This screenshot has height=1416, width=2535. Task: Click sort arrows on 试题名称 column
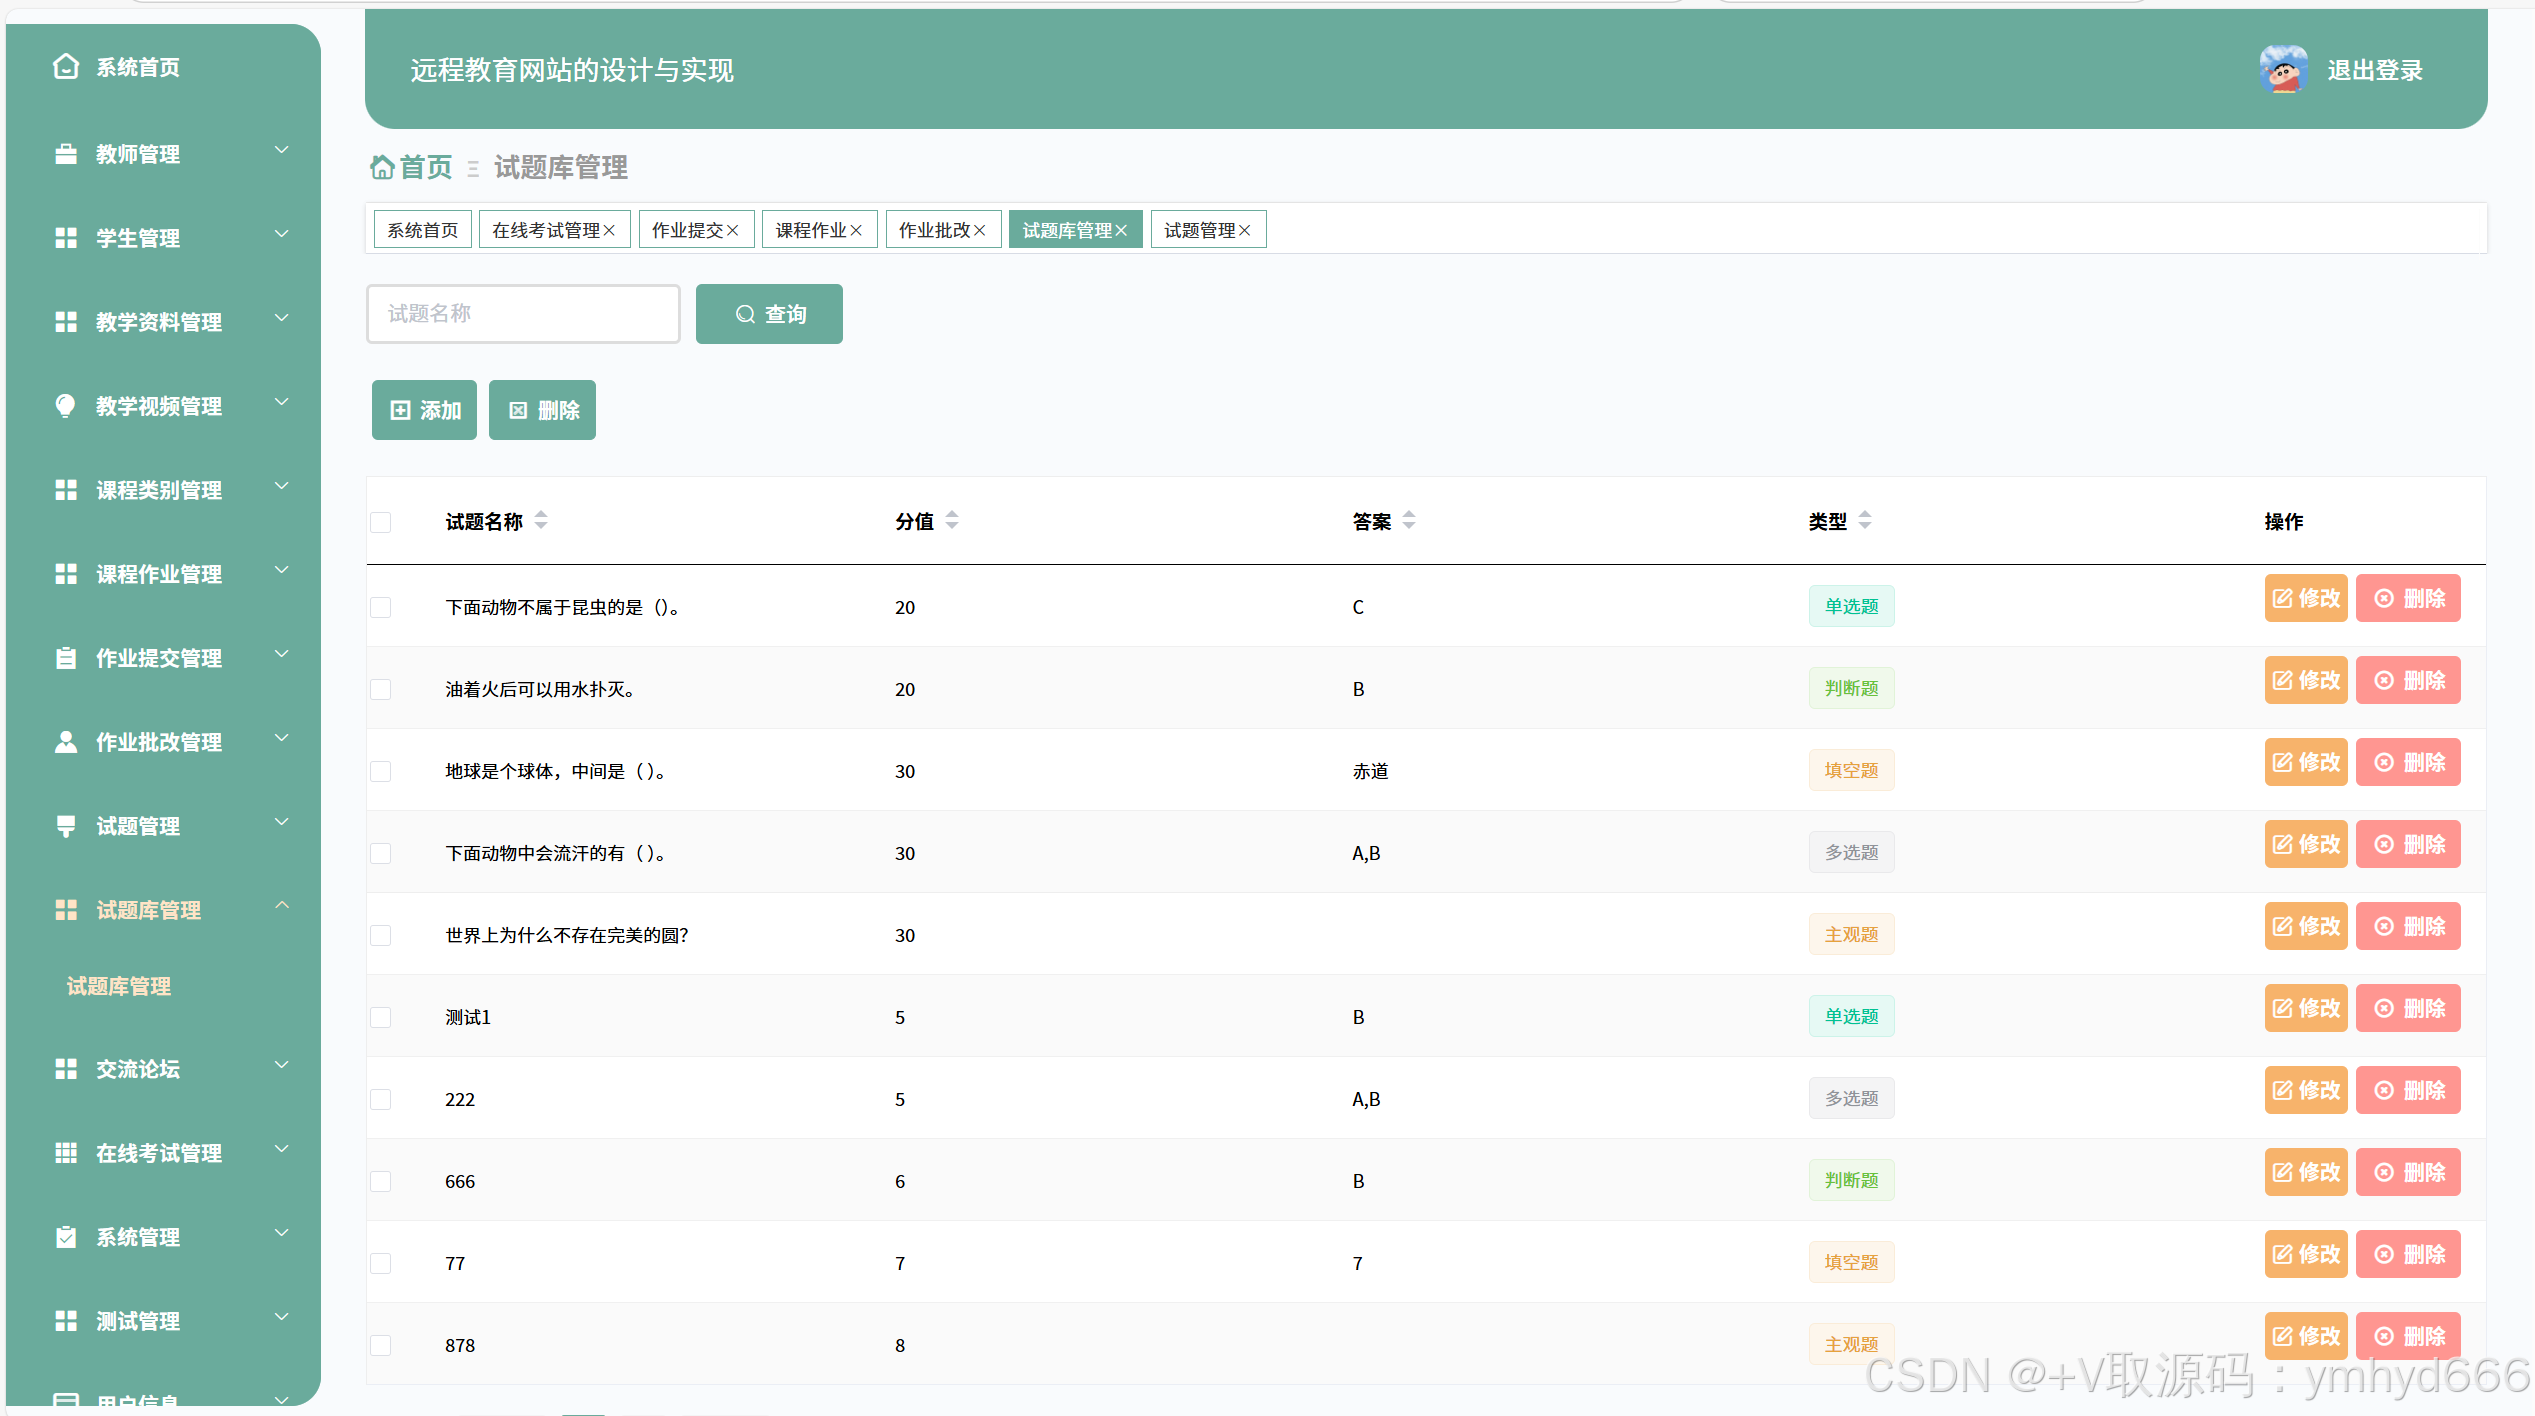pyautogui.click(x=541, y=520)
